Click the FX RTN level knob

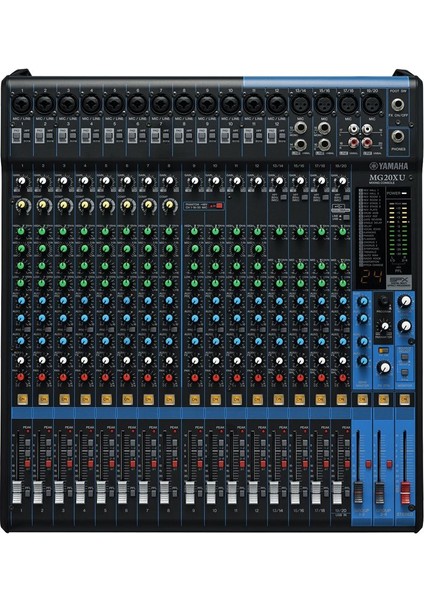point(384,368)
